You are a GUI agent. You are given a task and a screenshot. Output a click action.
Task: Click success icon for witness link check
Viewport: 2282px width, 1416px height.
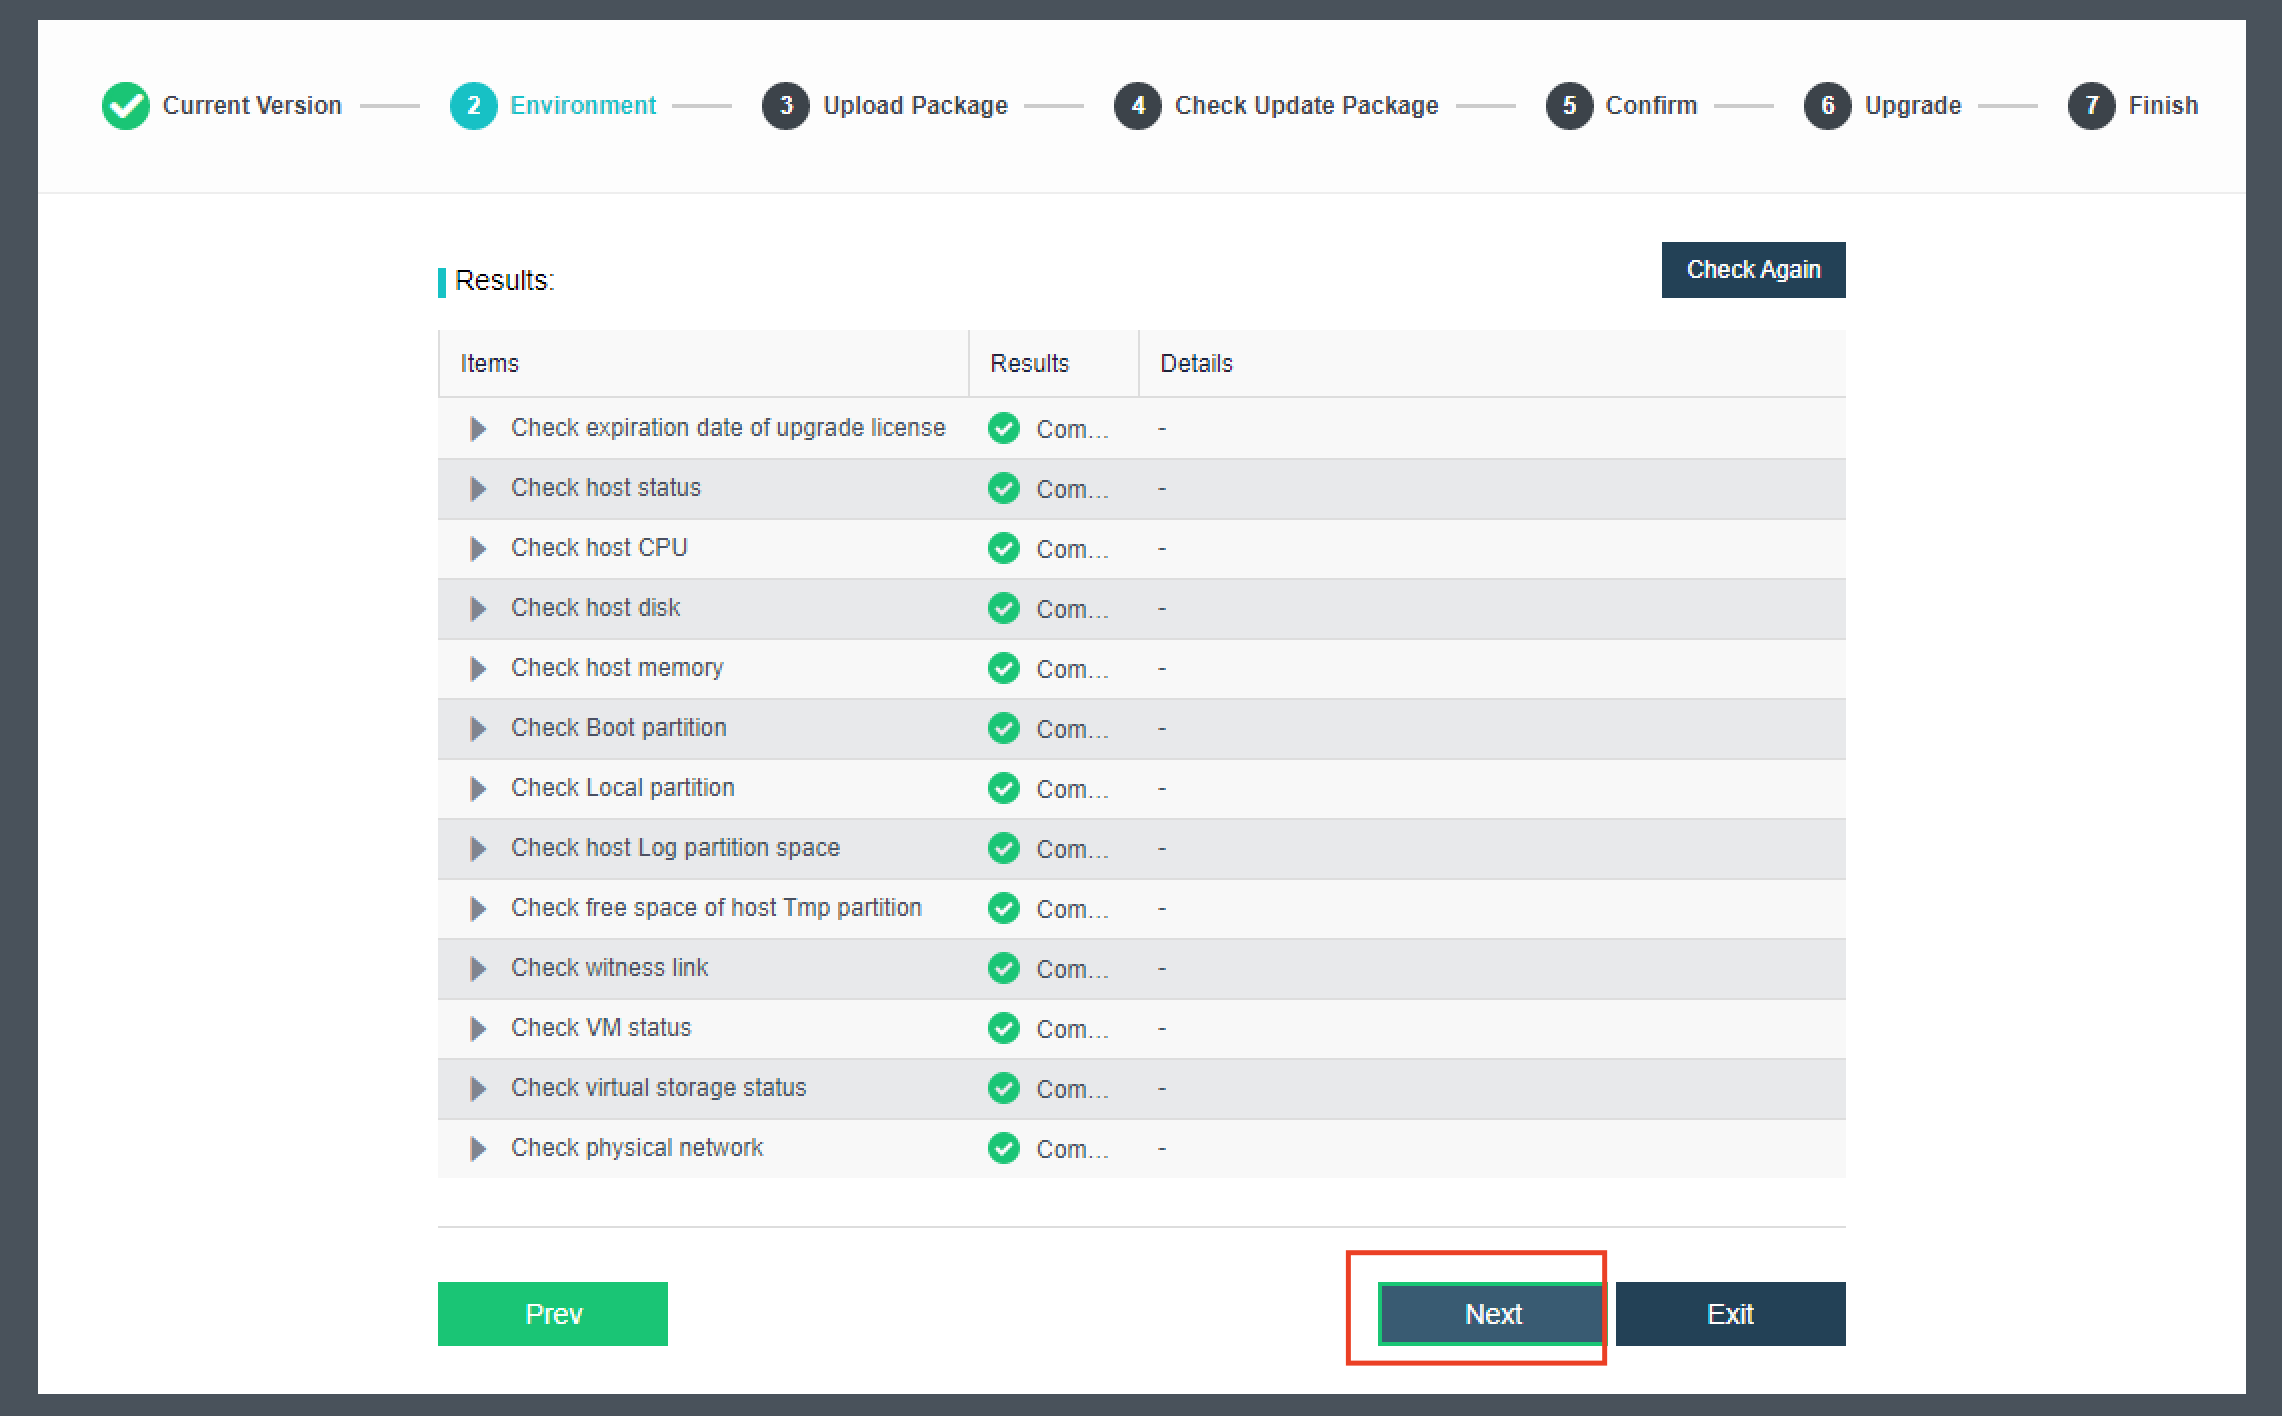coord(1004,968)
